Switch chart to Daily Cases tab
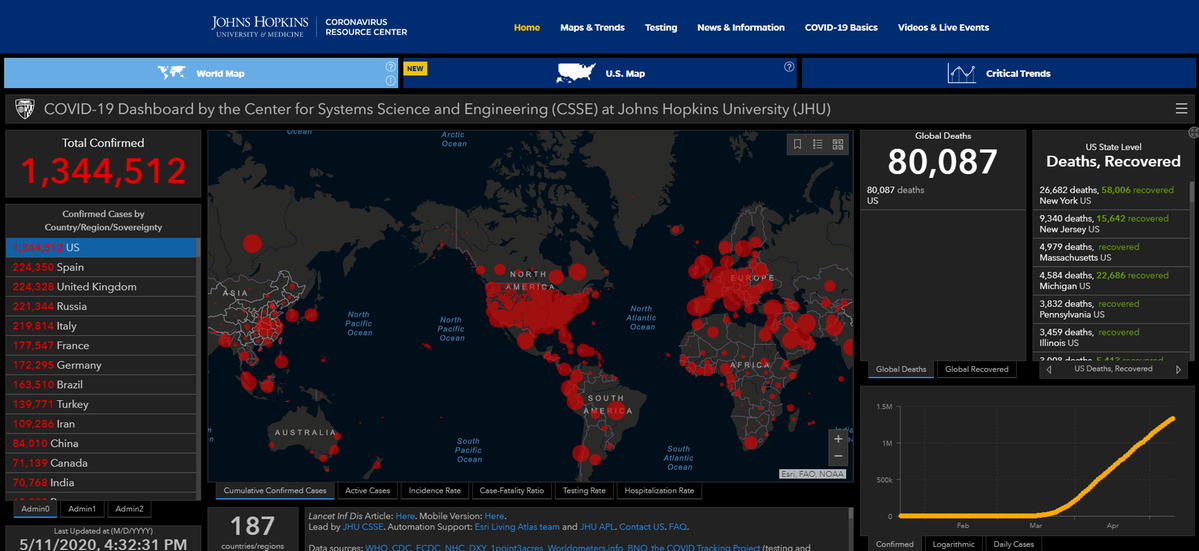 pyautogui.click(x=1014, y=544)
